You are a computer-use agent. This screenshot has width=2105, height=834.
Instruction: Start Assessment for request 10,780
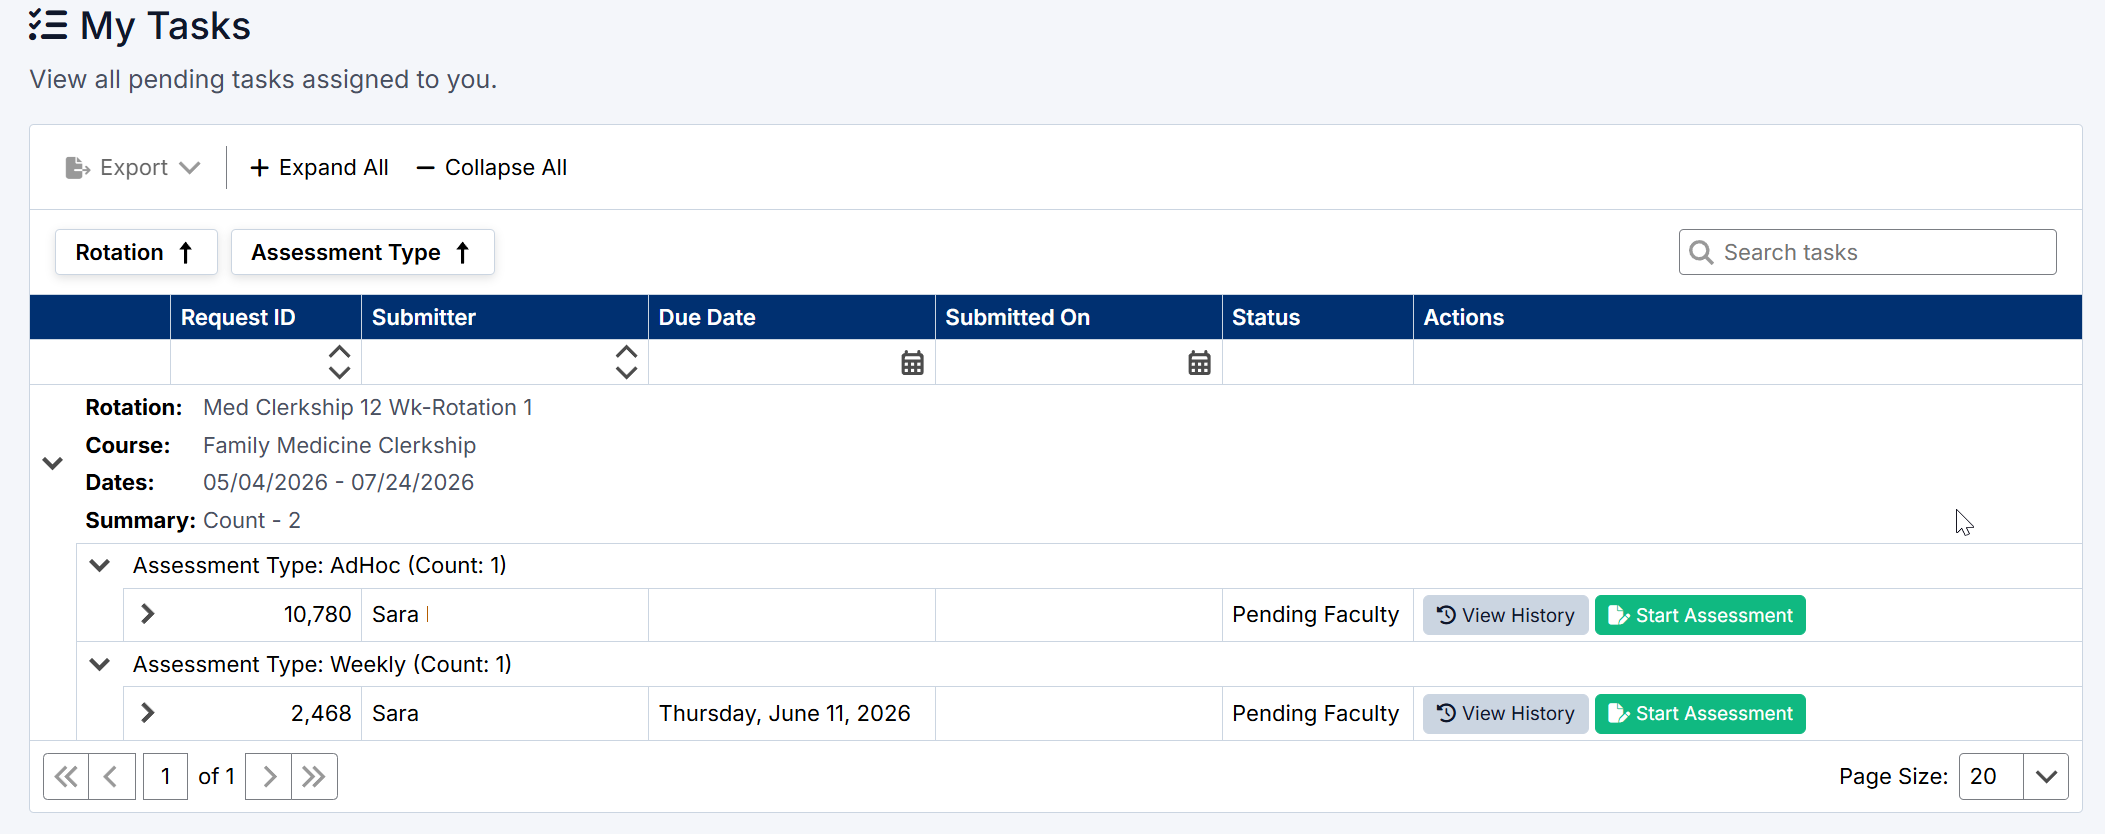pyautogui.click(x=1699, y=615)
